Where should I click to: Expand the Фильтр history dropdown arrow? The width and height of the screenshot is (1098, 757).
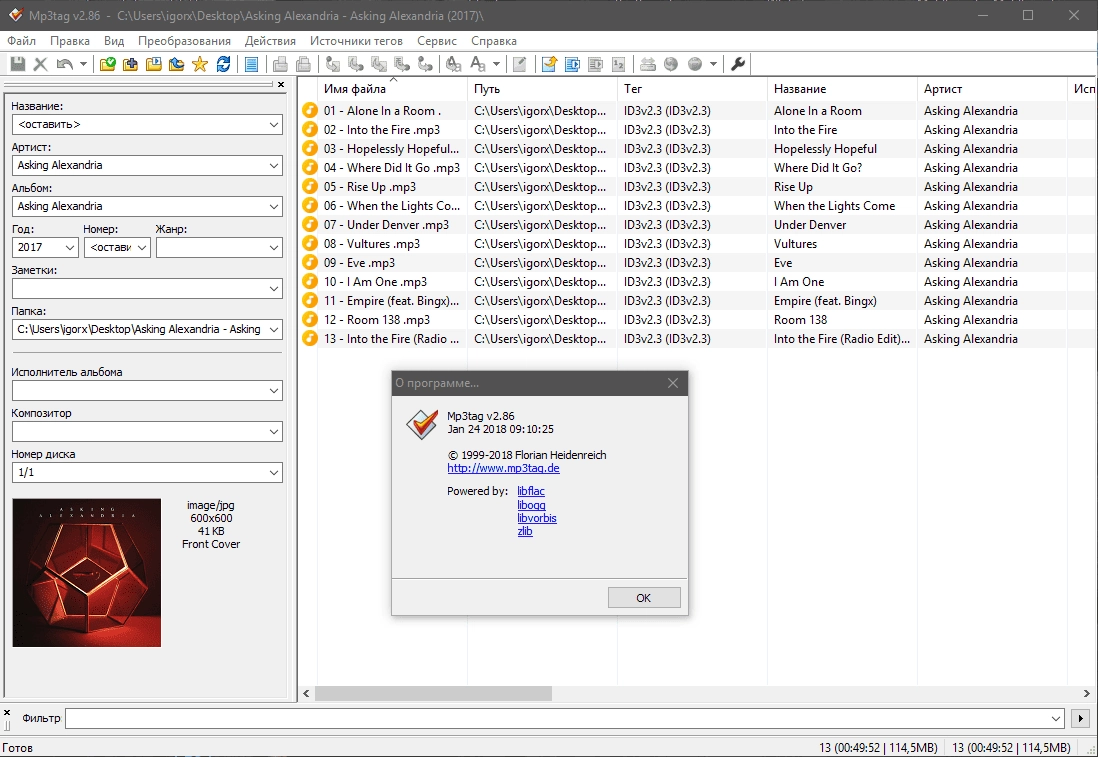pyautogui.click(x=1056, y=718)
